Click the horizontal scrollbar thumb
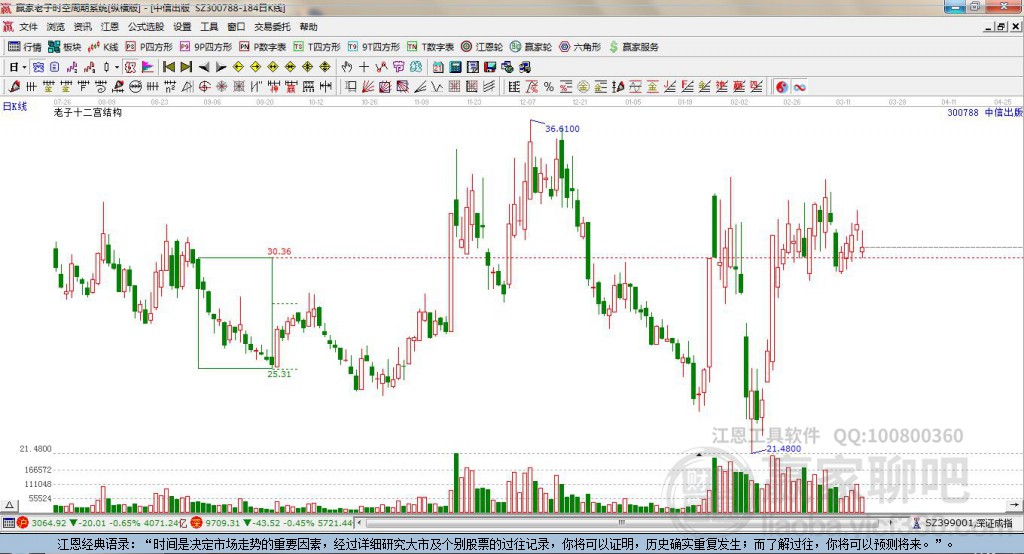This screenshot has width=1024, height=554. coord(622,523)
